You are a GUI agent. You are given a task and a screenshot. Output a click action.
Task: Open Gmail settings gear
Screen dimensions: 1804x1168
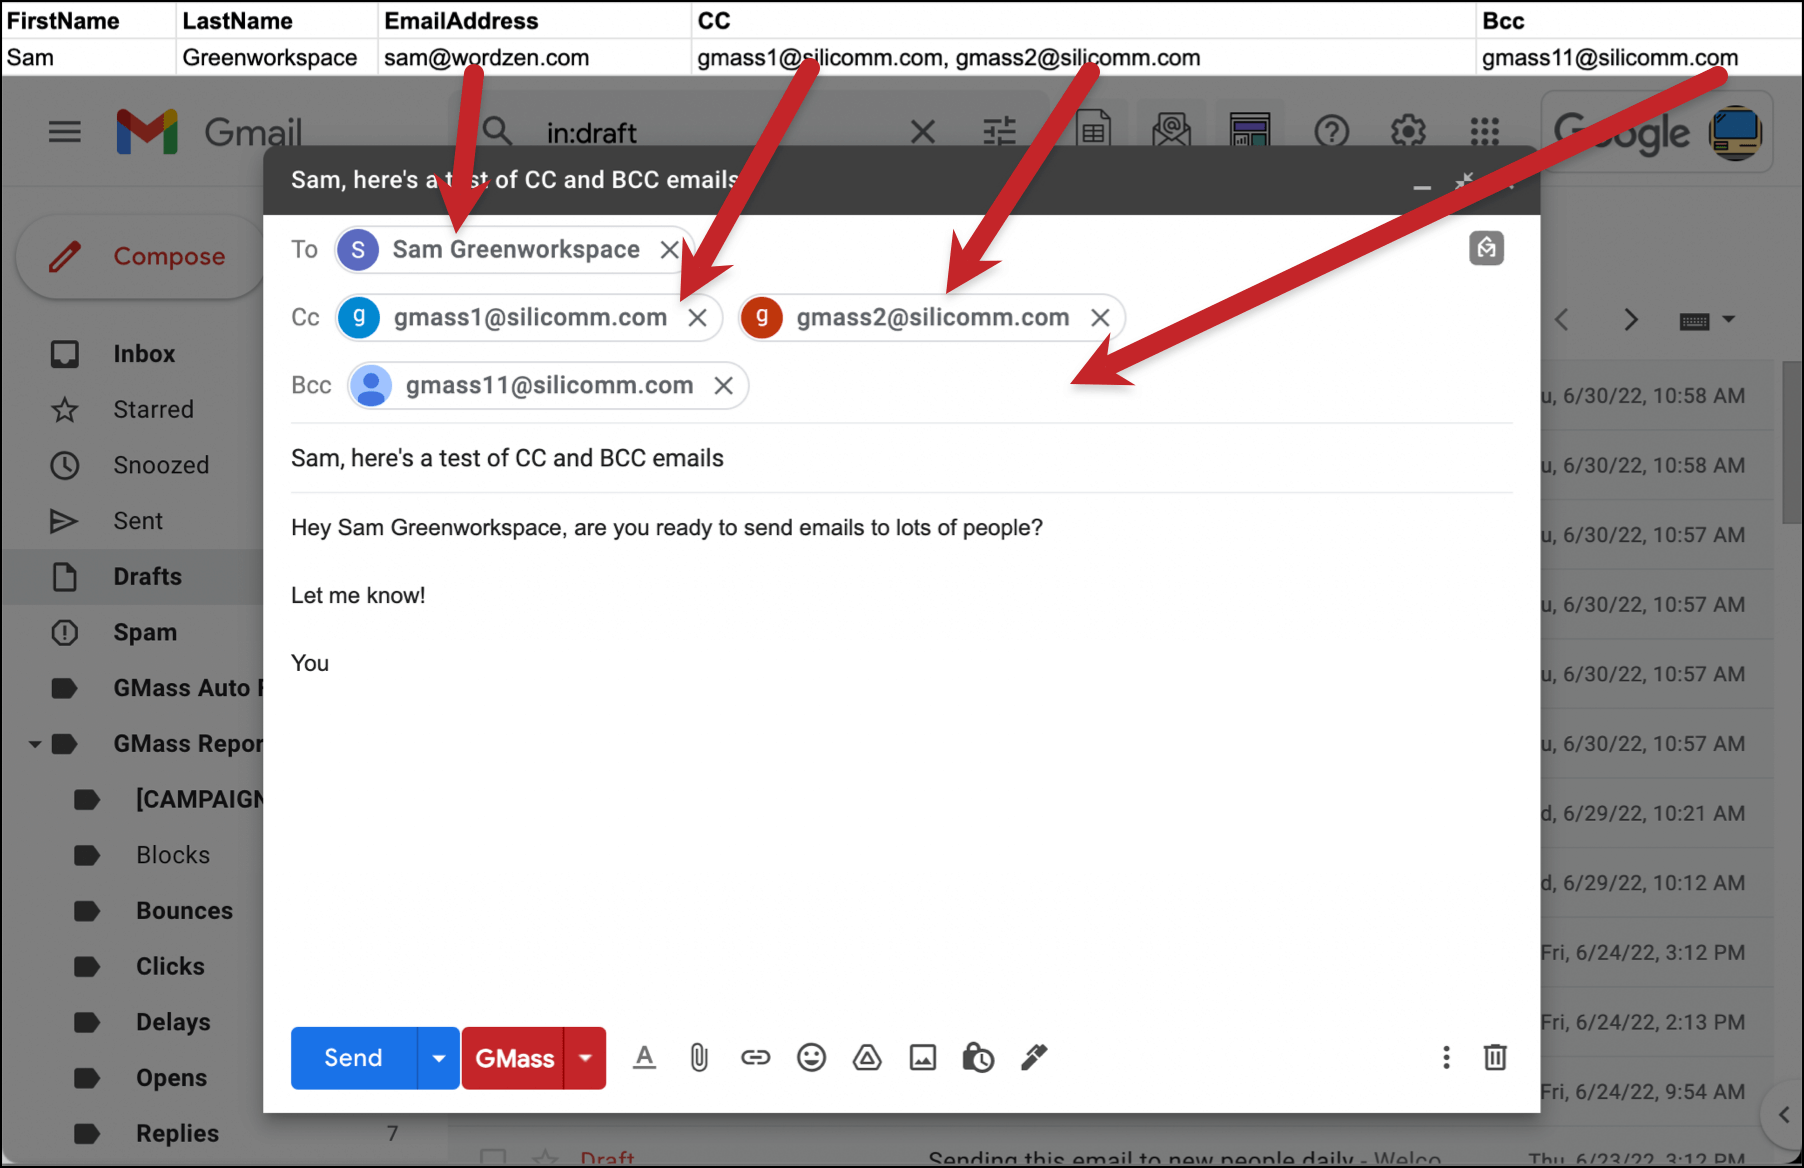(x=1408, y=131)
